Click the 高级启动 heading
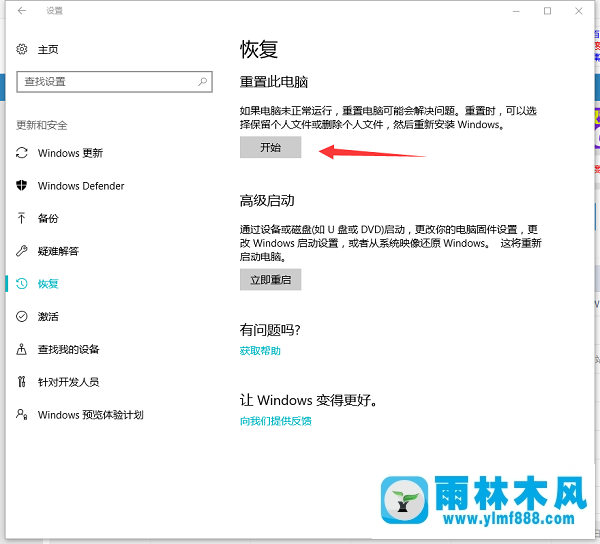Viewport: 600px width, 544px height. point(267,200)
